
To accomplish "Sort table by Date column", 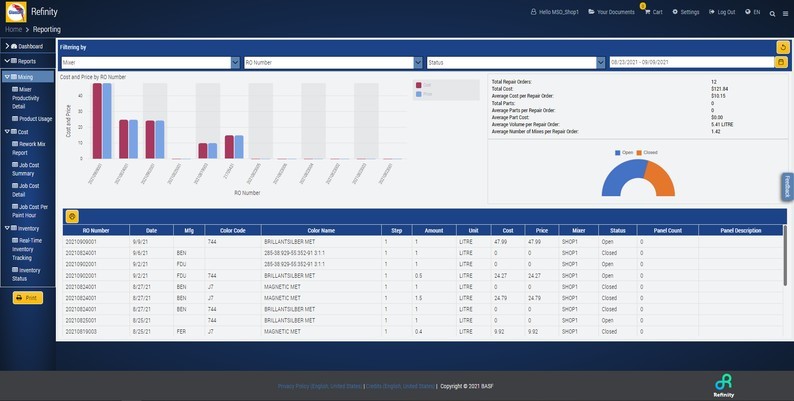I will 151,230.
